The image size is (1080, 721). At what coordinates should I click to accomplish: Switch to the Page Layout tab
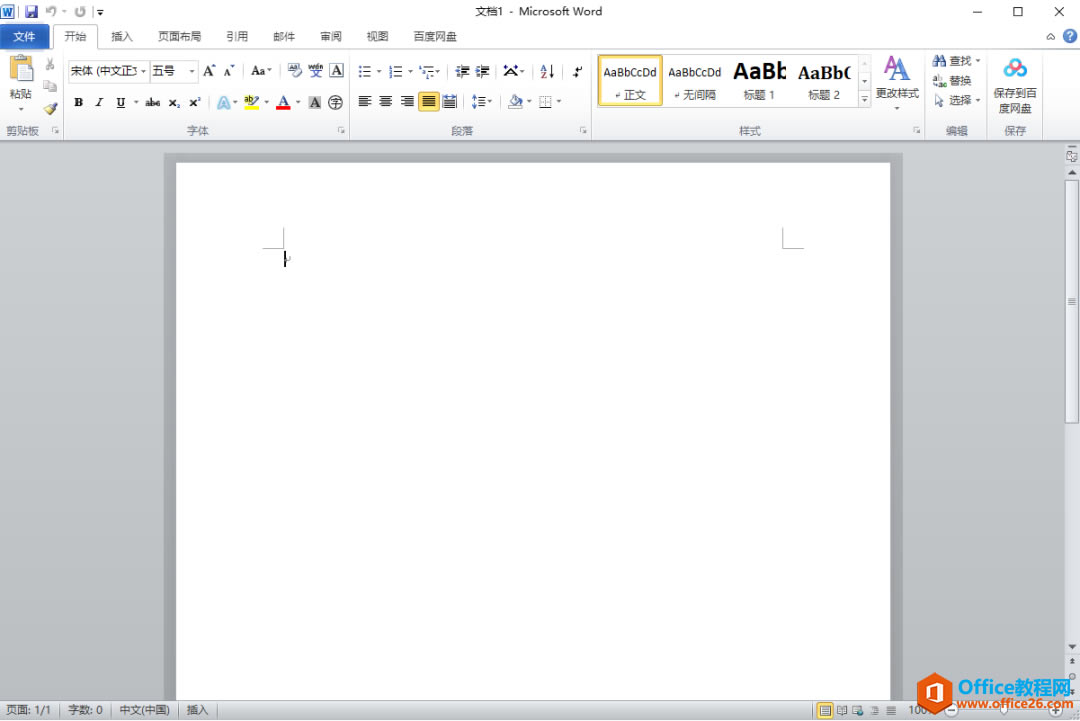pos(179,36)
